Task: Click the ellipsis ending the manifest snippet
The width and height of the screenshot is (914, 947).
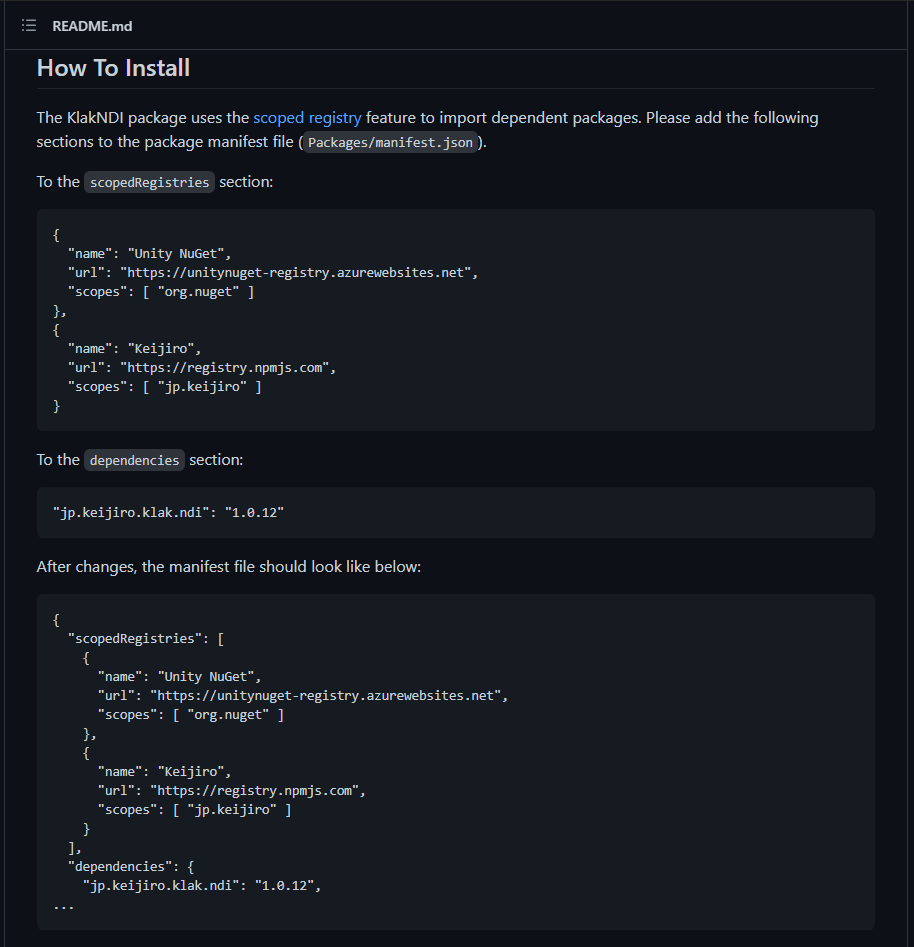Action: pos(64,905)
